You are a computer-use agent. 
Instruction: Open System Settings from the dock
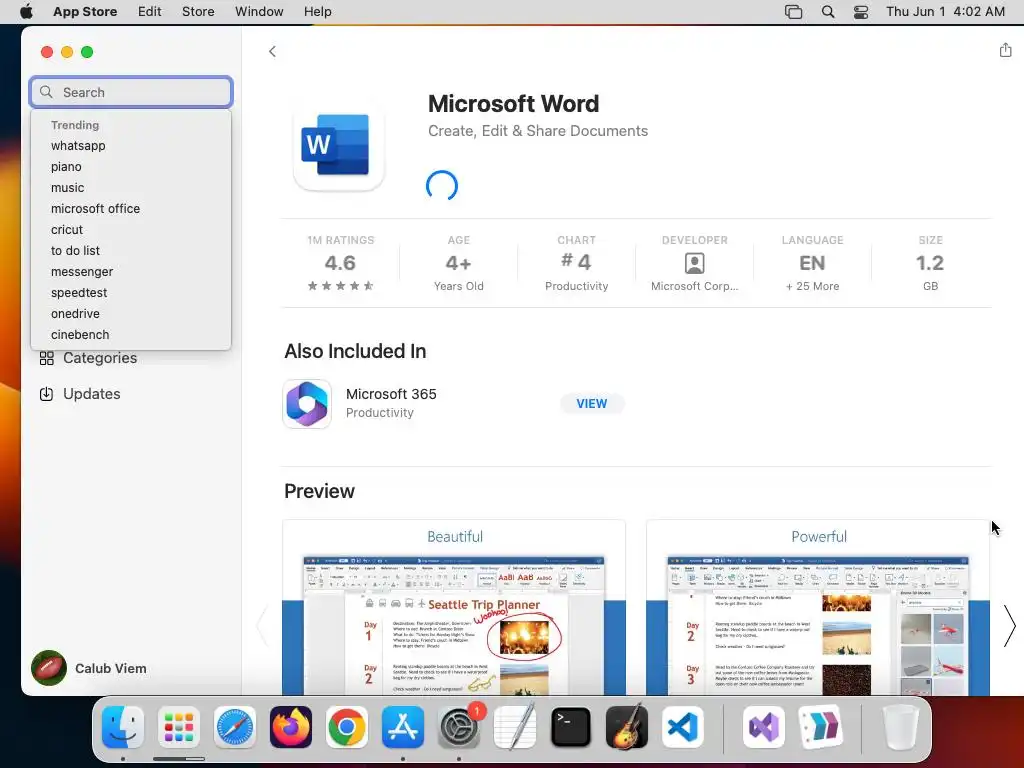[x=458, y=727]
